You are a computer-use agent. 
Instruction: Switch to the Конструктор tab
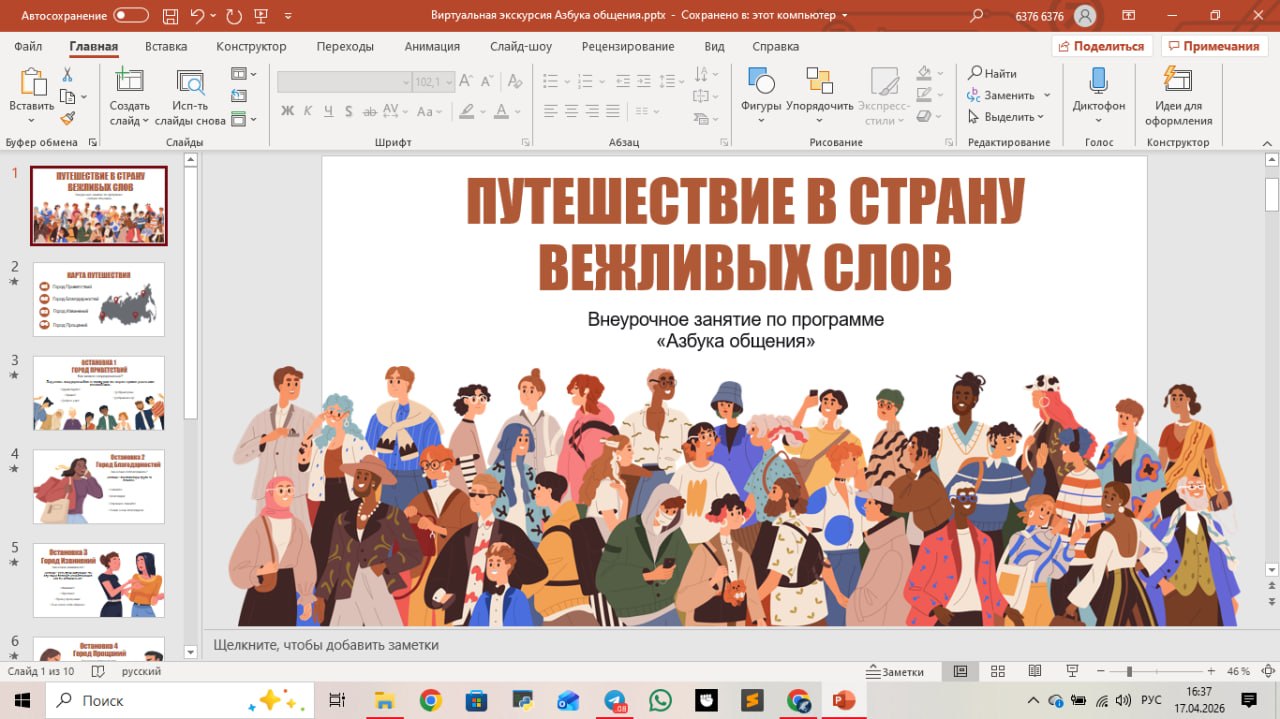pyautogui.click(x=251, y=46)
